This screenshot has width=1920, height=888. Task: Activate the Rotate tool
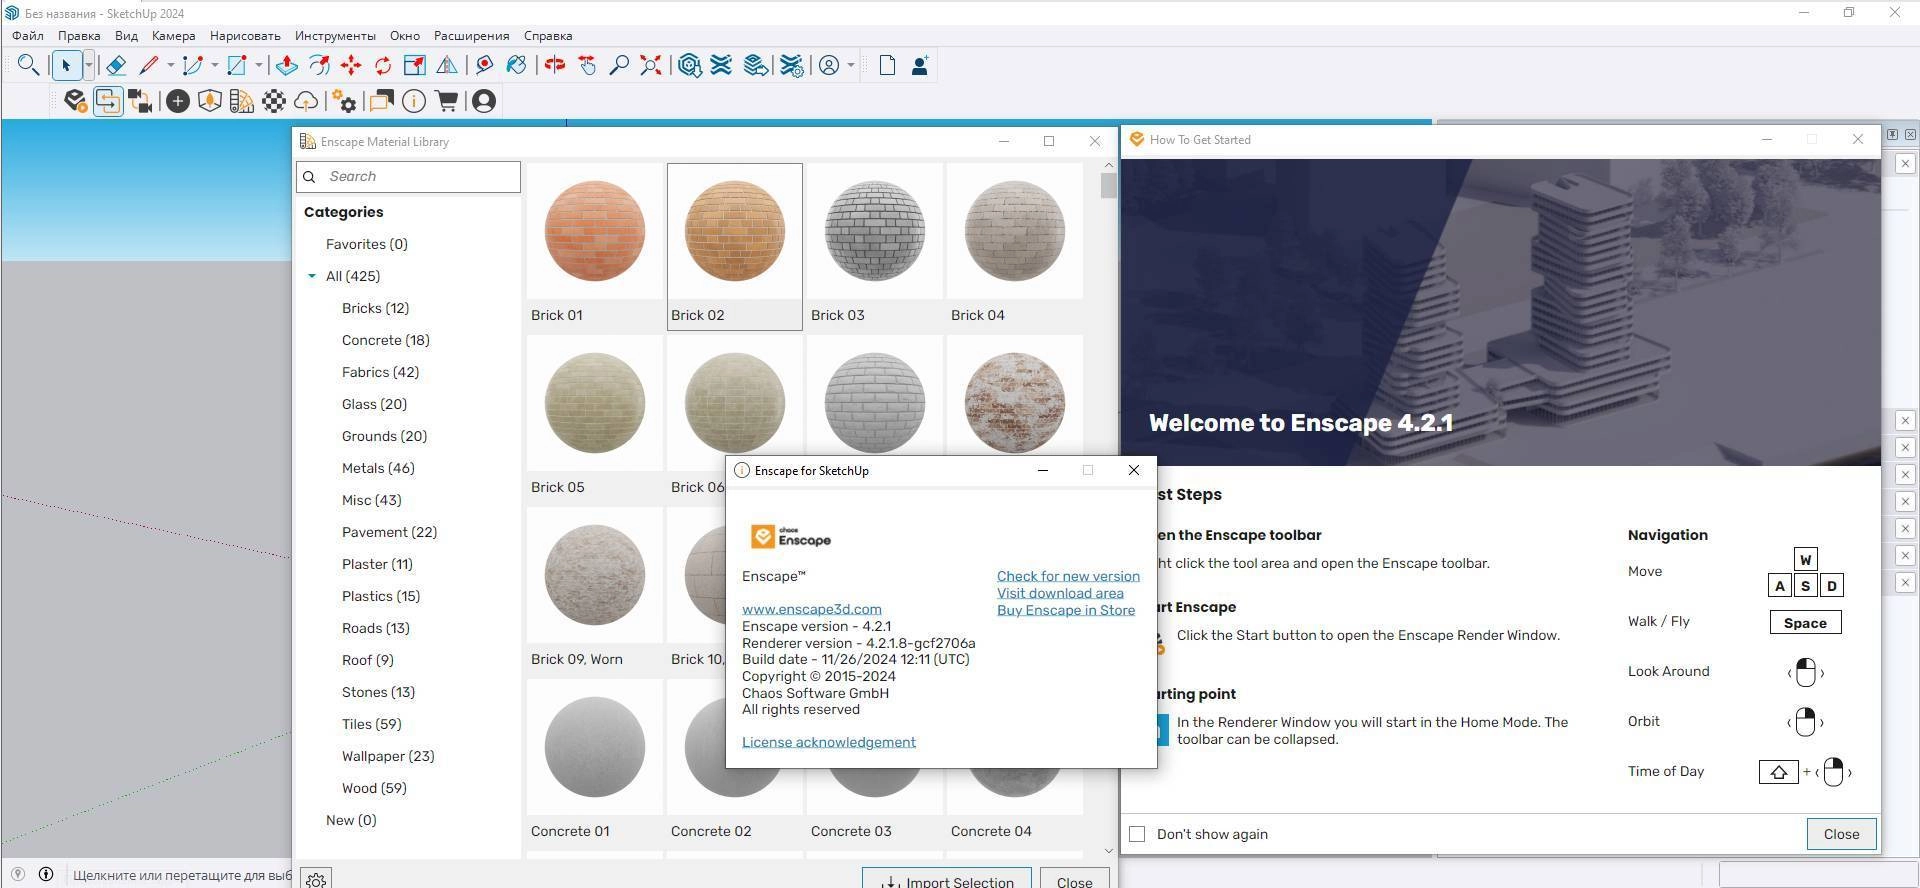point(383,65)
